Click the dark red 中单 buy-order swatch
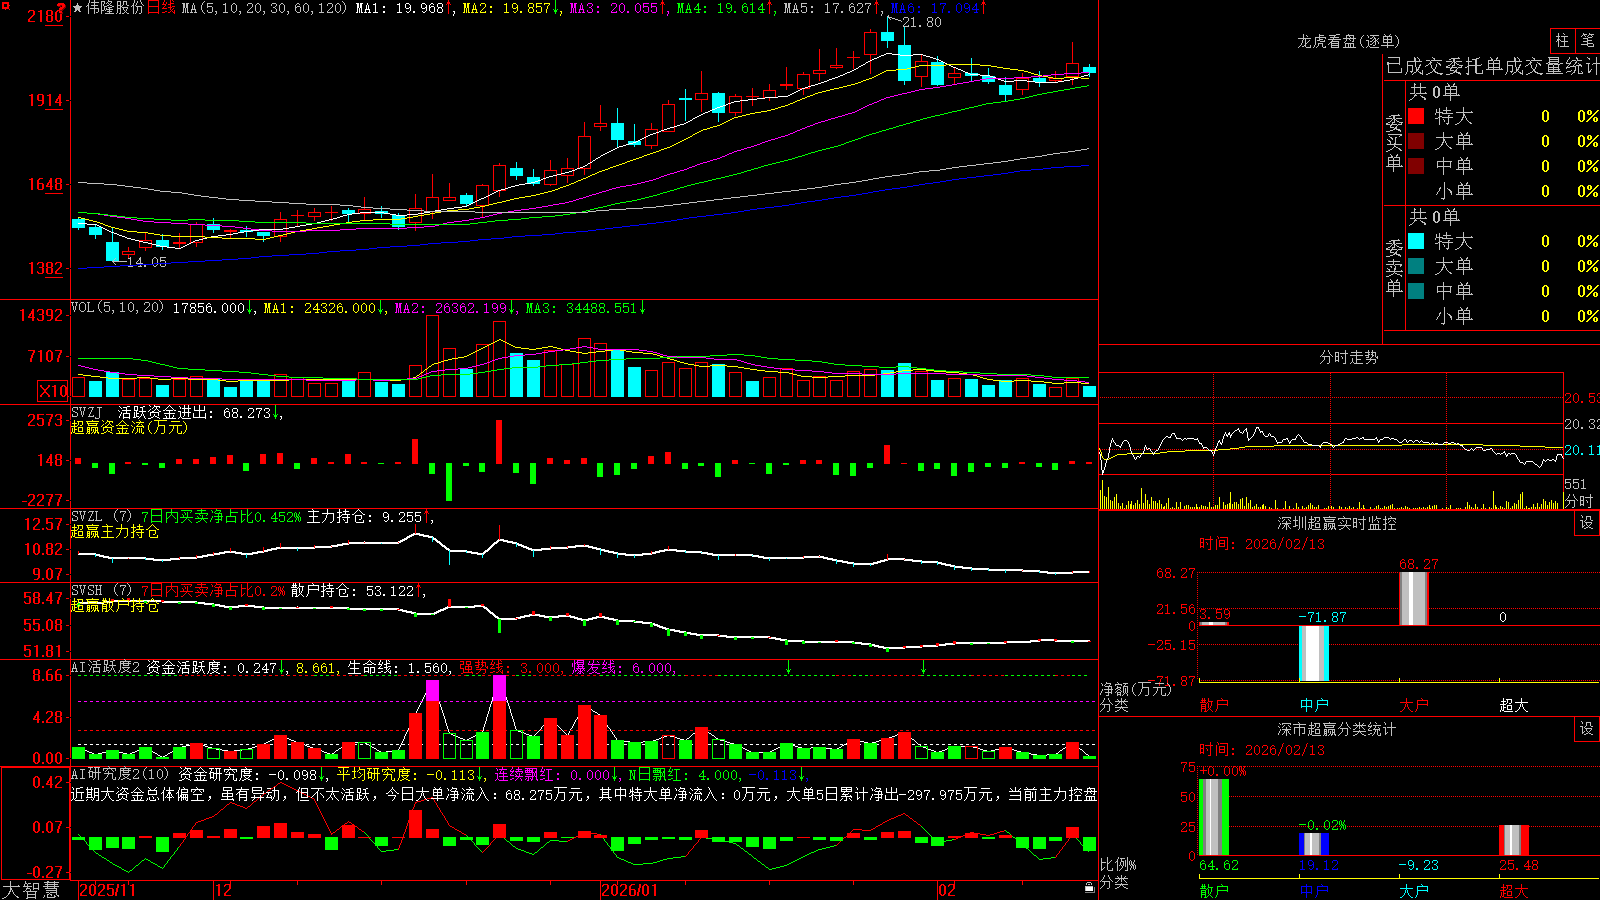The height and width of the screenshot is (900, 1600). (1416, 166)
